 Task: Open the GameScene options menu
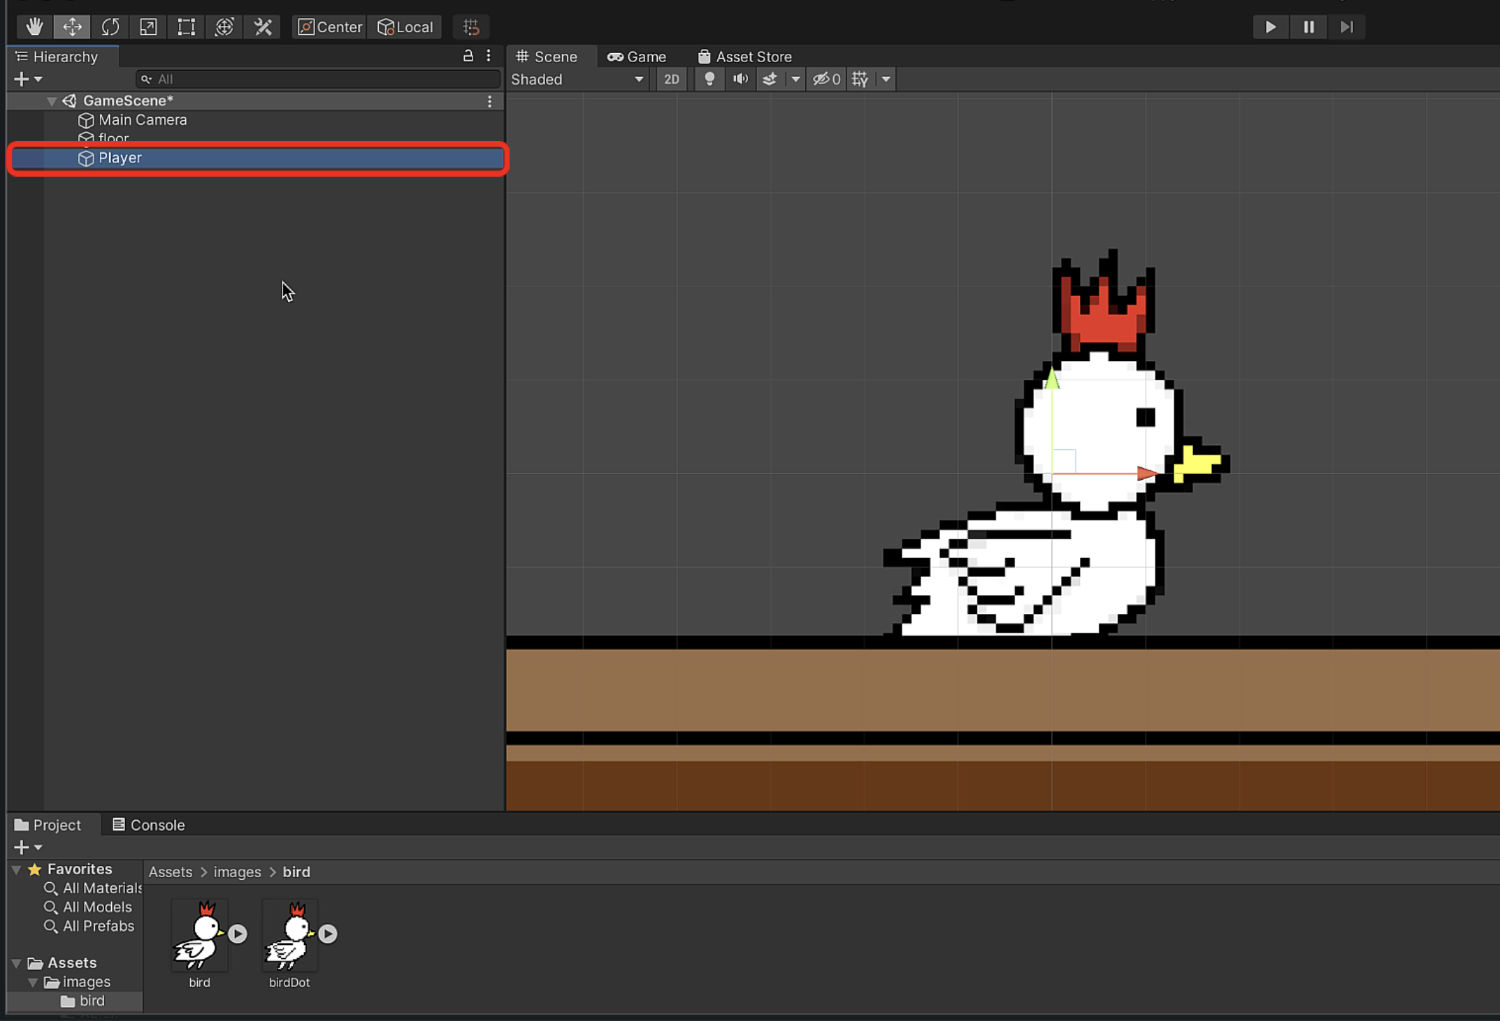(489, 101)
